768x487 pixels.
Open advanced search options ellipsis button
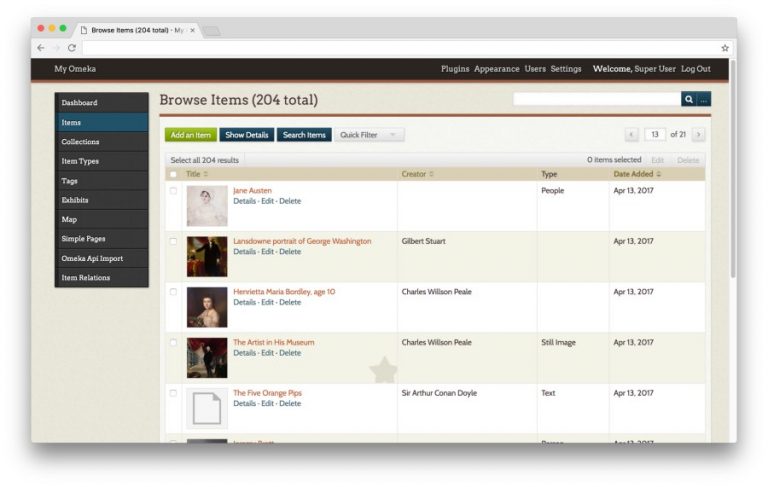coord(703,99)
